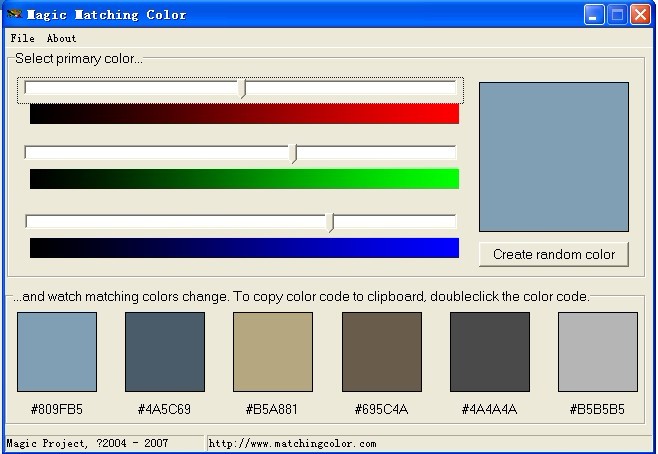
Task: Select the #809FB5 matching color swatch
Action: 57,352
